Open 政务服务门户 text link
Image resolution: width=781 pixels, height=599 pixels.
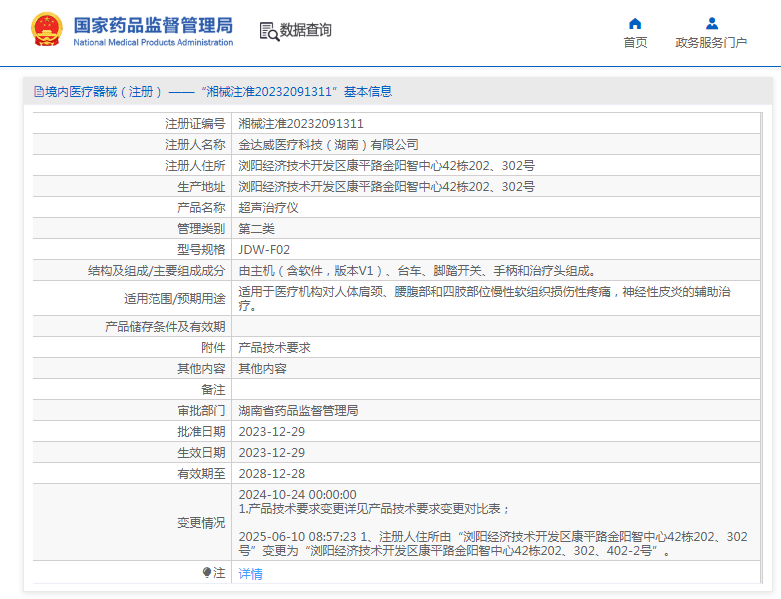[711, 43]
